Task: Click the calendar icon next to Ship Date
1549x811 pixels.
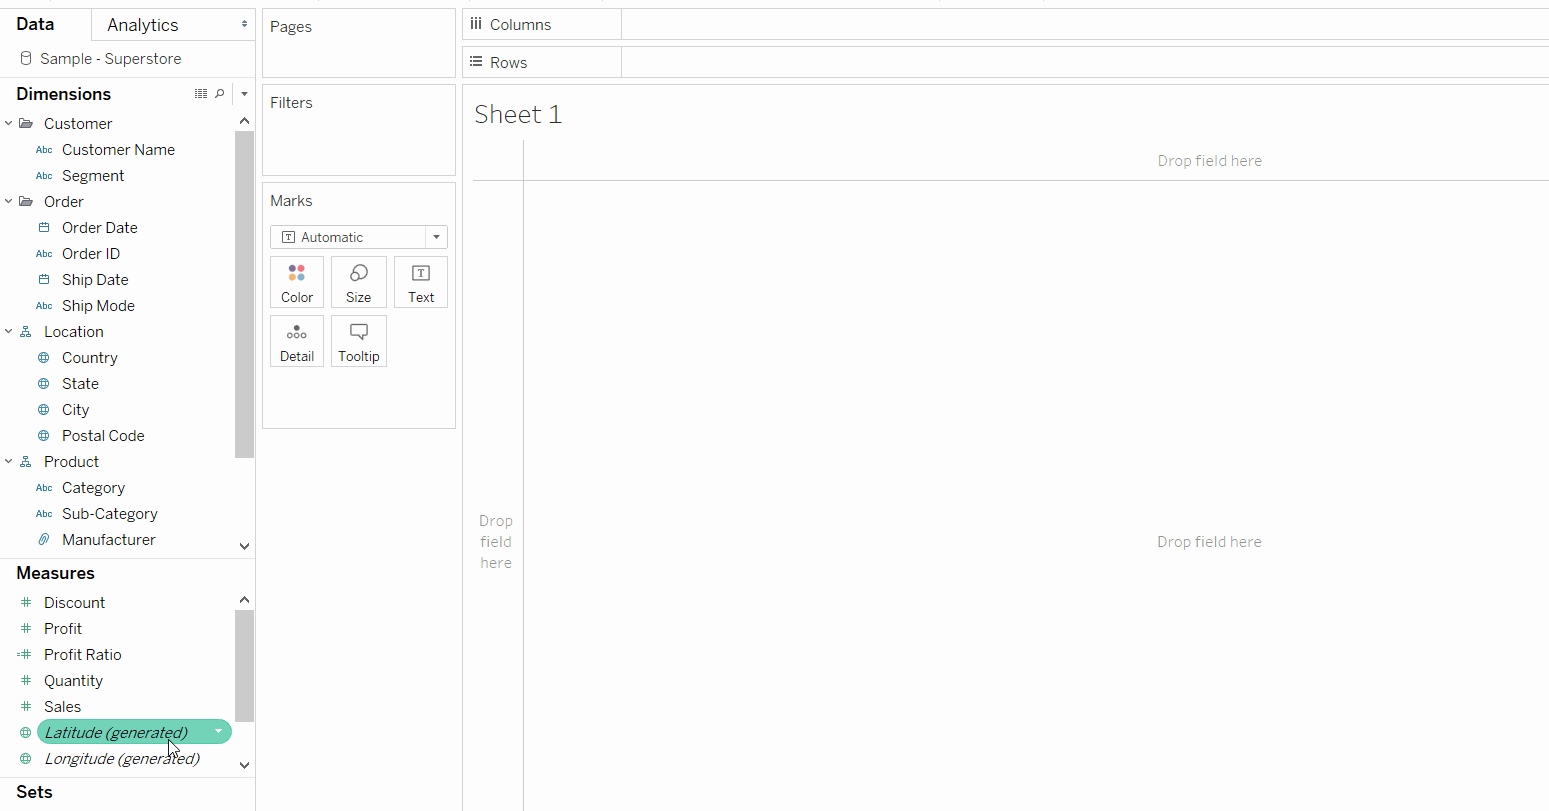Action: 43,280
